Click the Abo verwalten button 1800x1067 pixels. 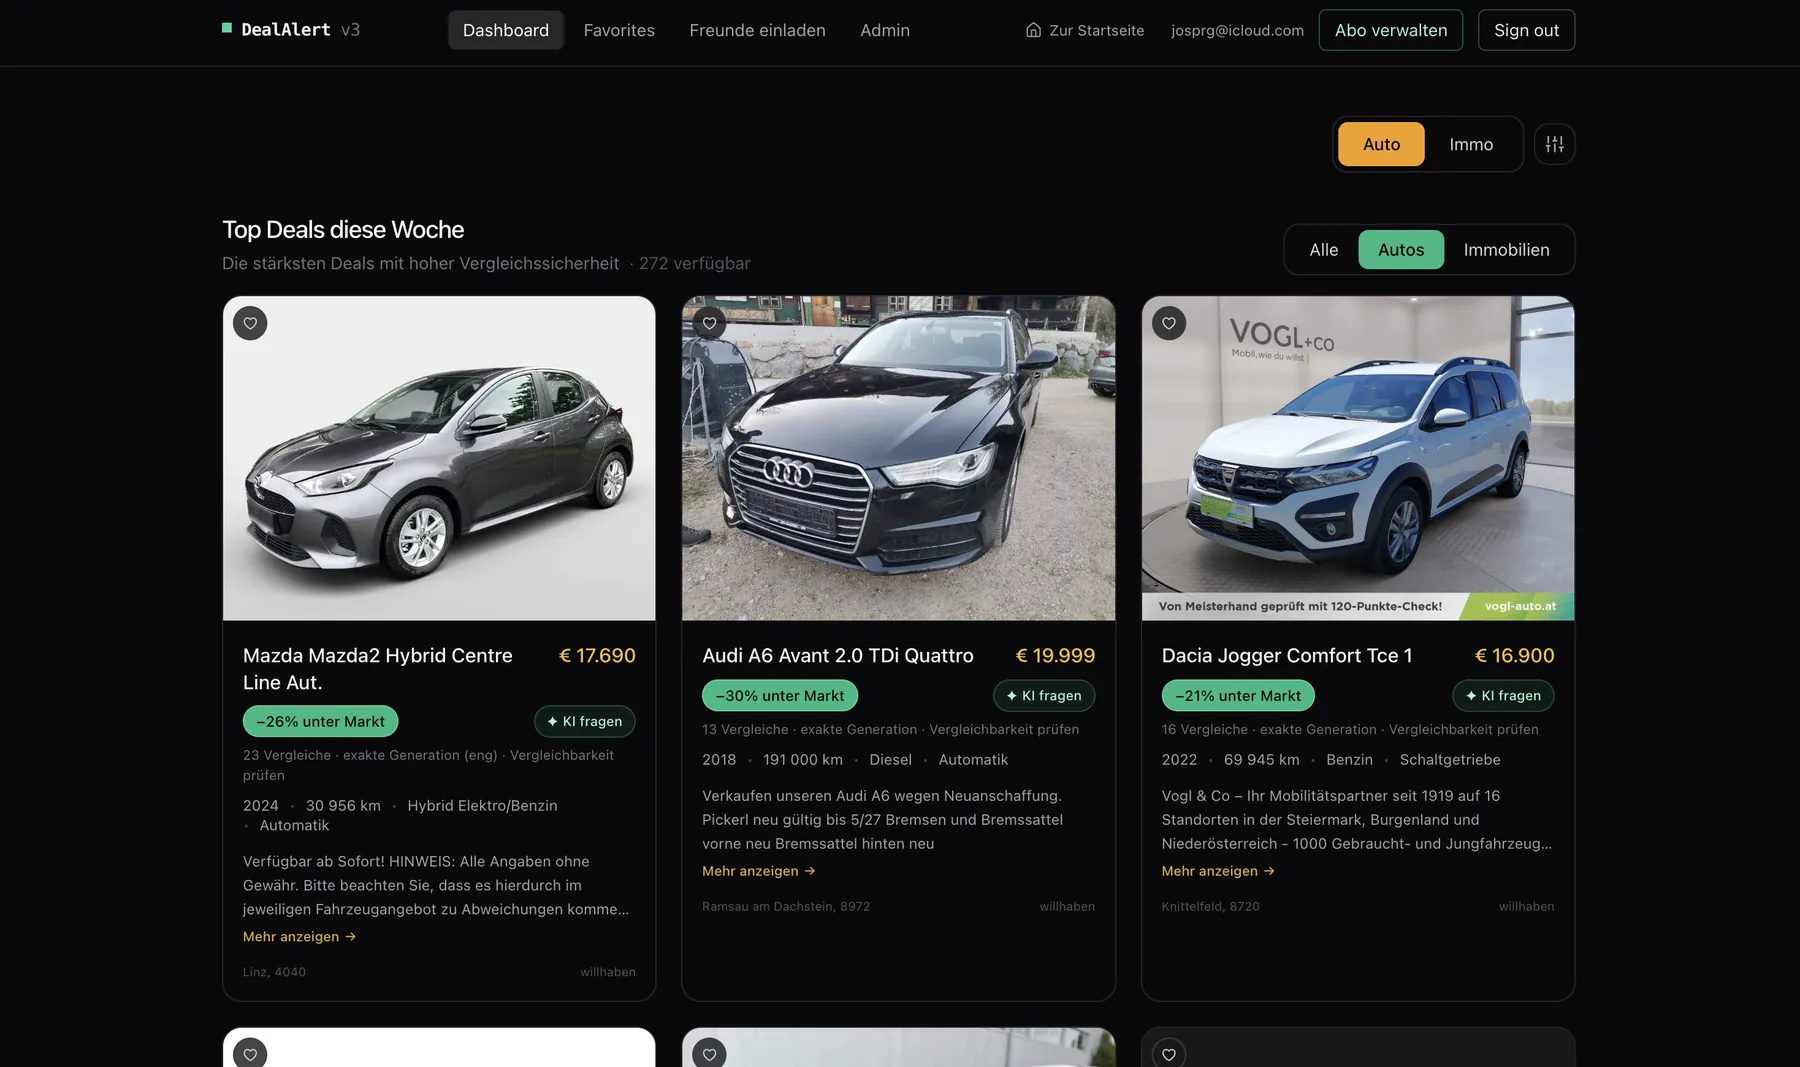coord(1391,30)
